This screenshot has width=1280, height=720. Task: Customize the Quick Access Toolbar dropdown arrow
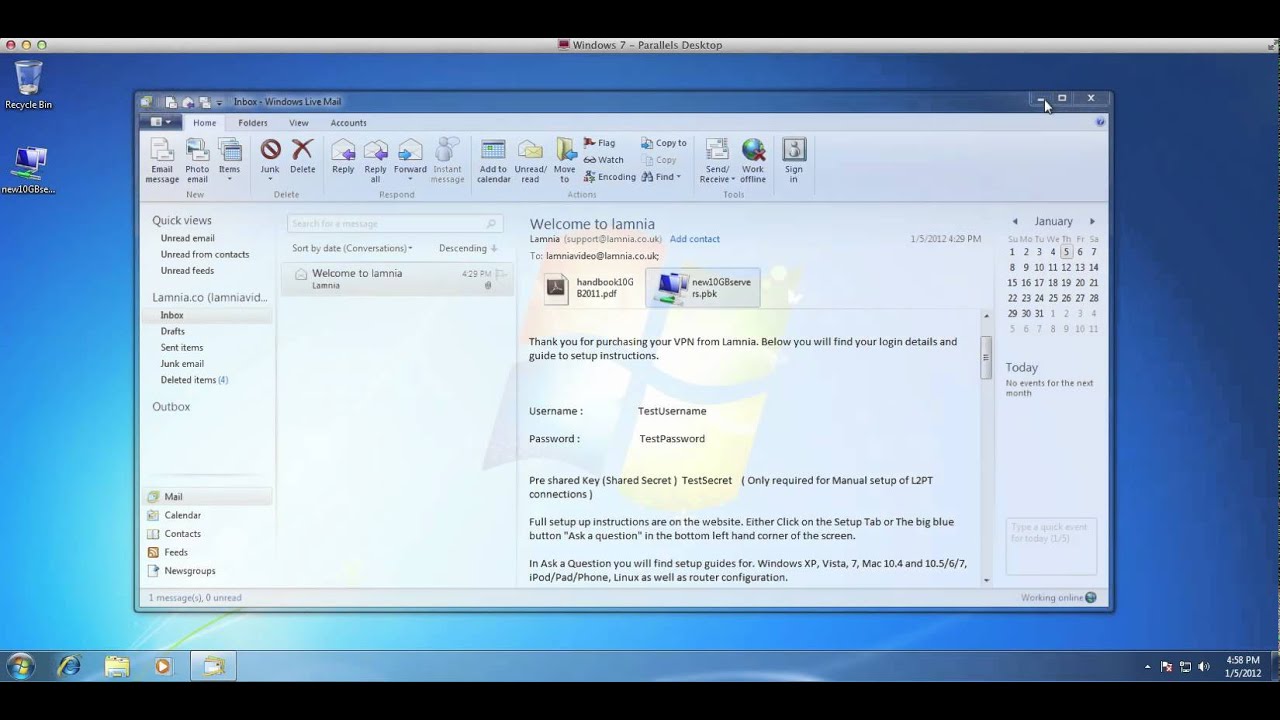coord(219,102)
